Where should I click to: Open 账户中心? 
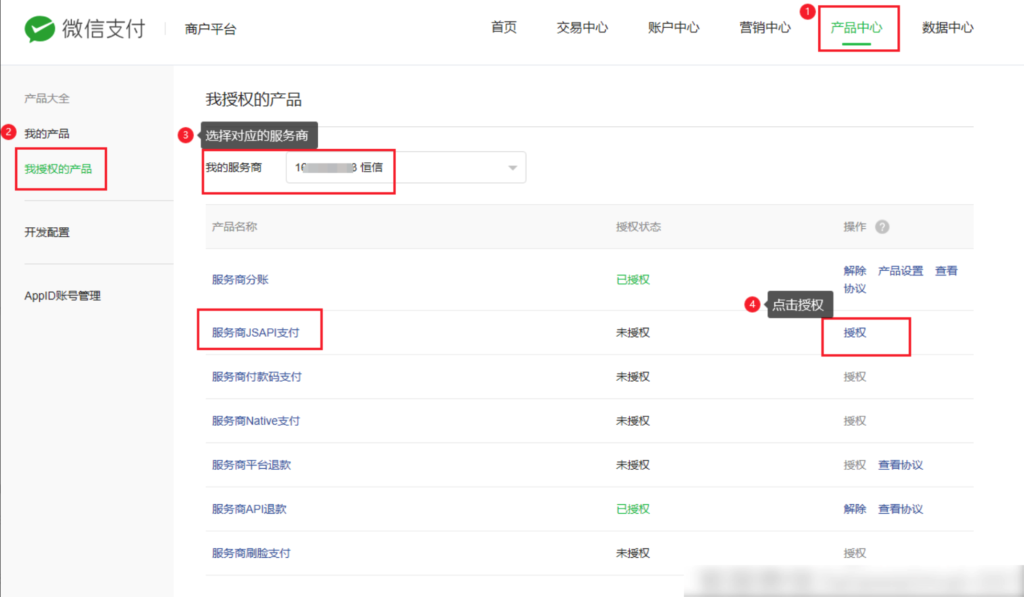(x=672, y=28)
